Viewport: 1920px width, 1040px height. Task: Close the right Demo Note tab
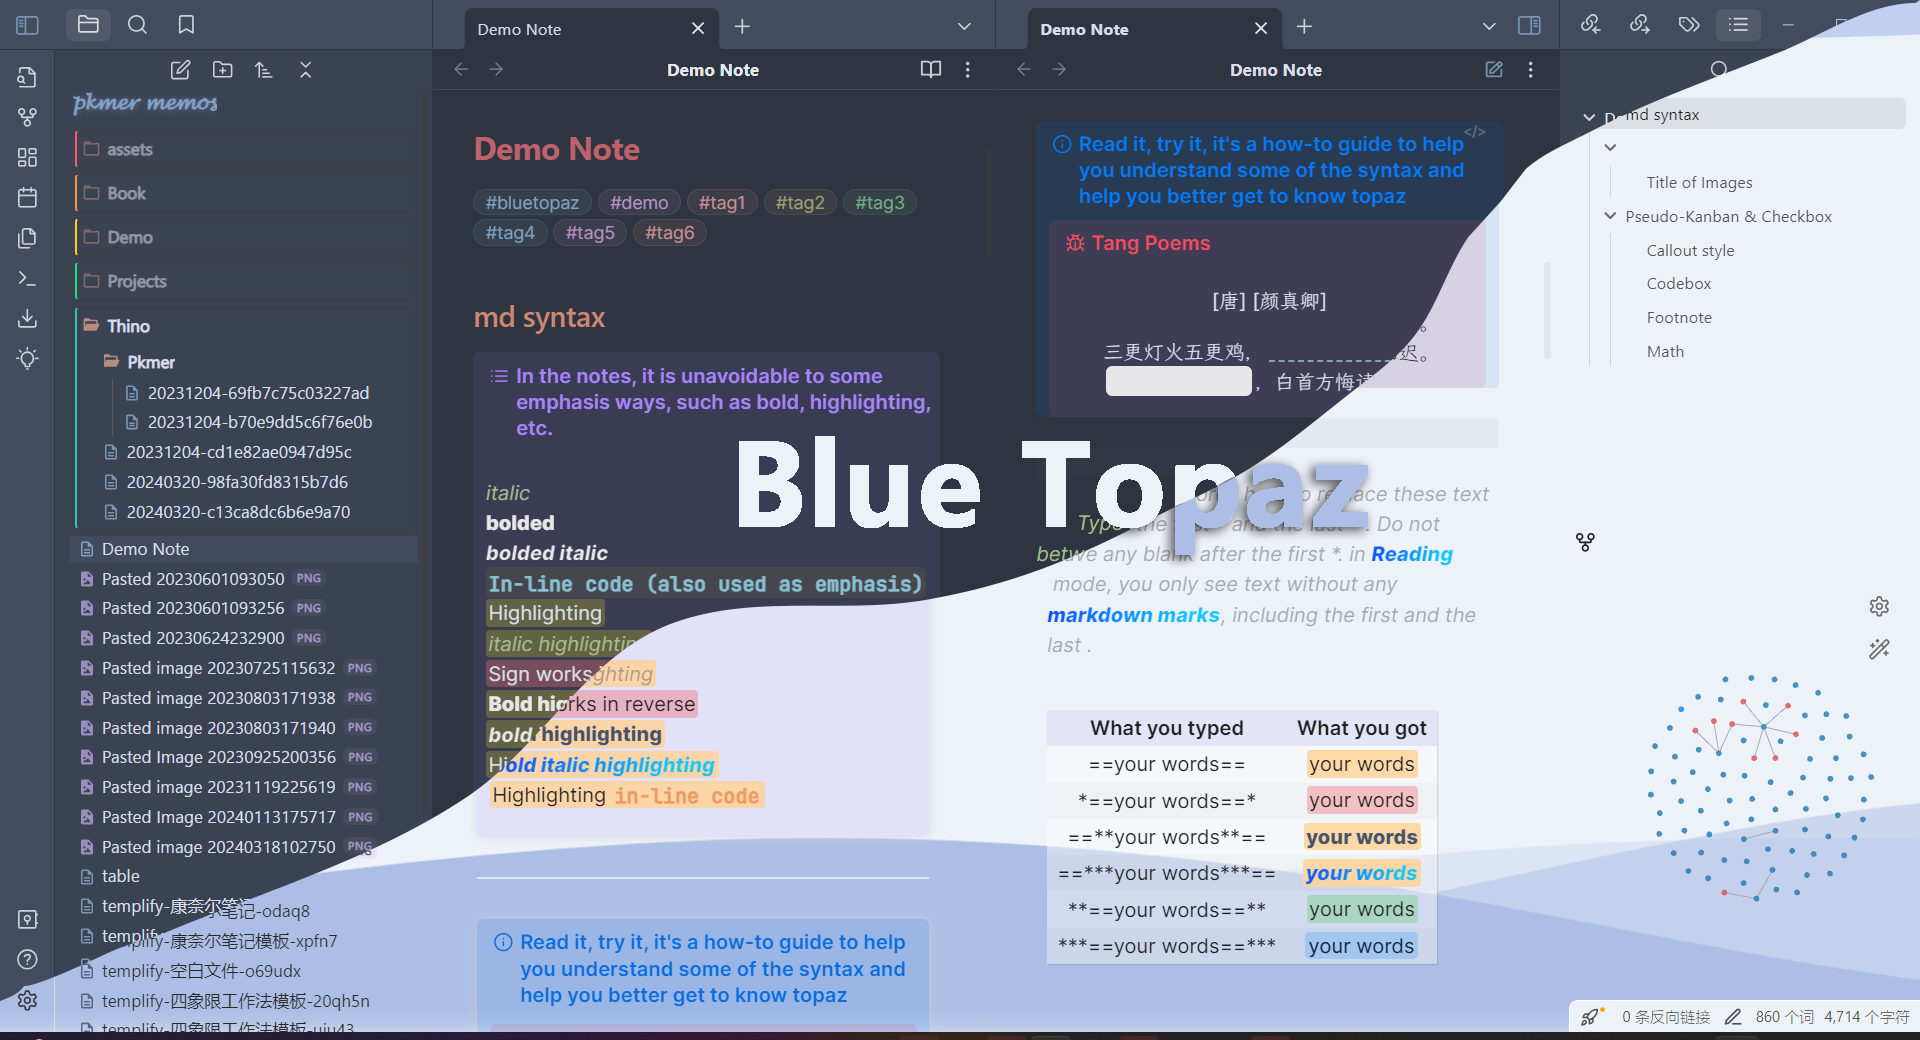pos(1261,29)
